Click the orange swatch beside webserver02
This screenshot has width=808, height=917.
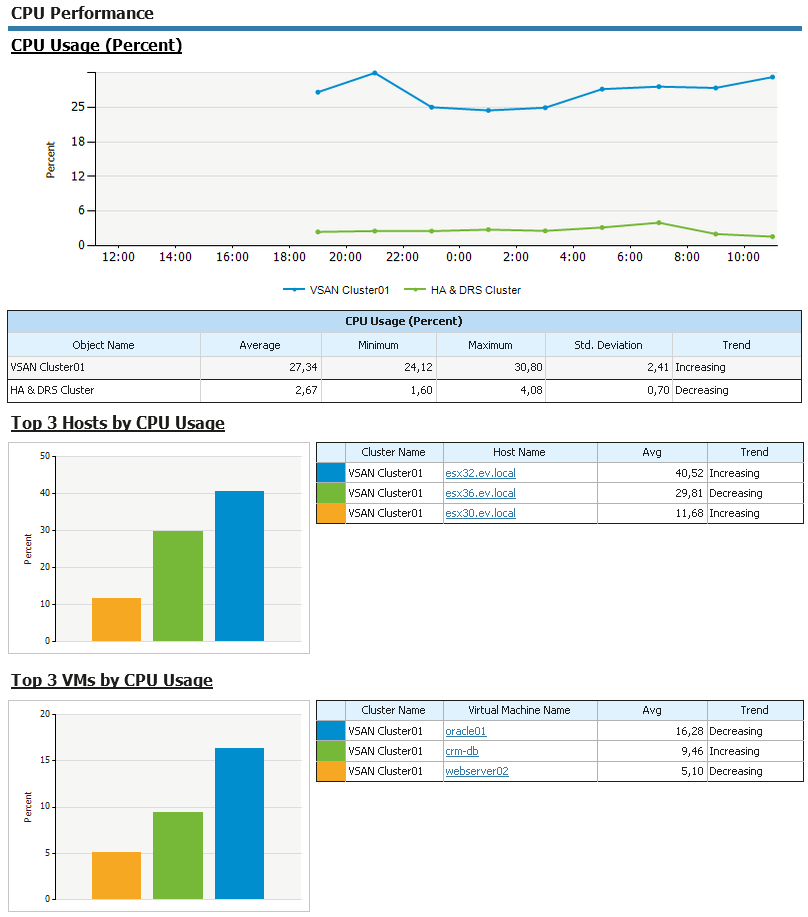pos(330,771)
